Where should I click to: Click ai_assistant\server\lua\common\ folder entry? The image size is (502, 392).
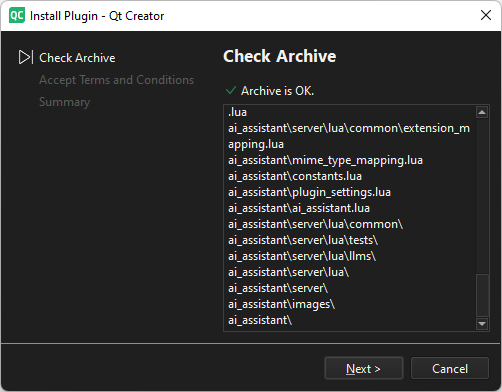315,224
